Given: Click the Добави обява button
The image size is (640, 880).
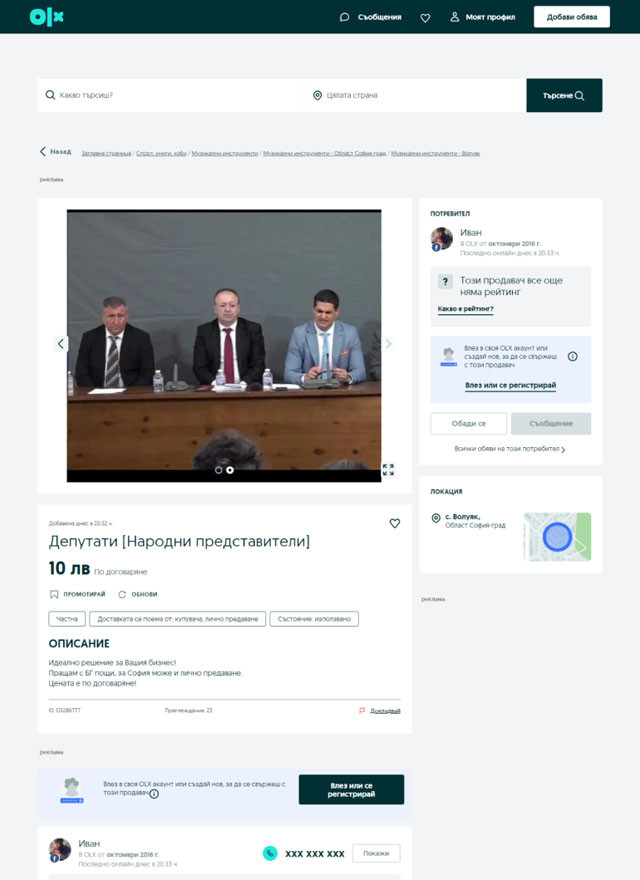Looking at the screenshot, I should [x=571, y=17].
